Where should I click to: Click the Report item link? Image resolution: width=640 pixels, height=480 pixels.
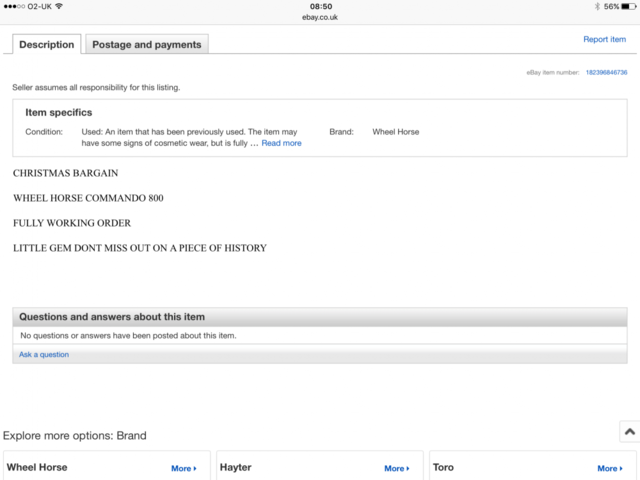point(604,40)
